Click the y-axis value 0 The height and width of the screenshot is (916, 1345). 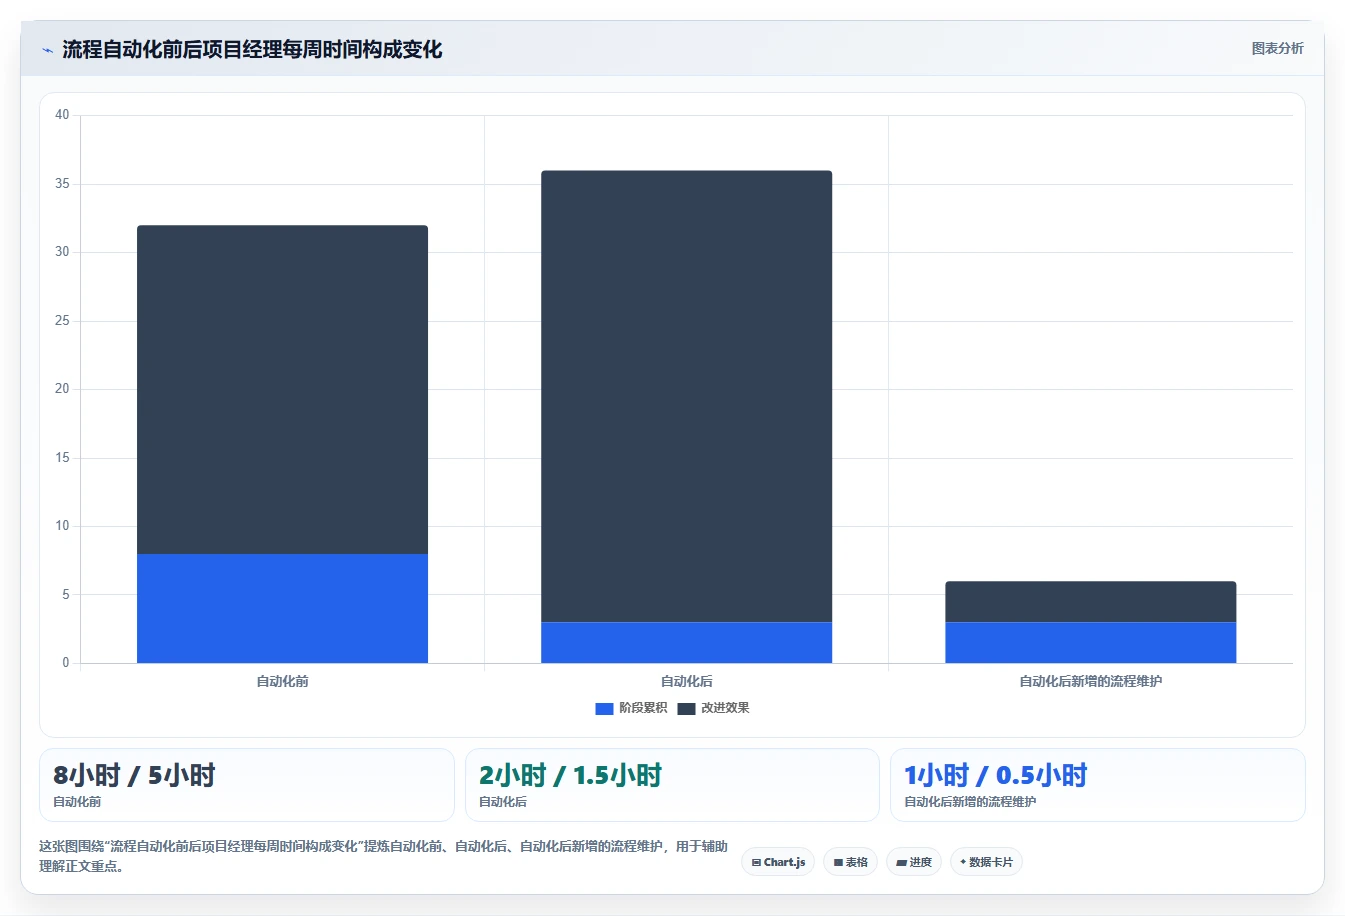coord(66,663)
